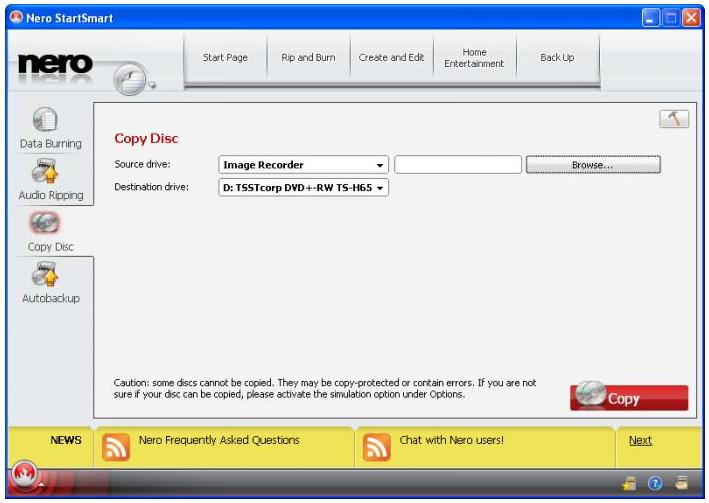Viewport: 709px width, 503px height.
Task: Switch to the Rip and Burn tab
Action: (308, 57)
